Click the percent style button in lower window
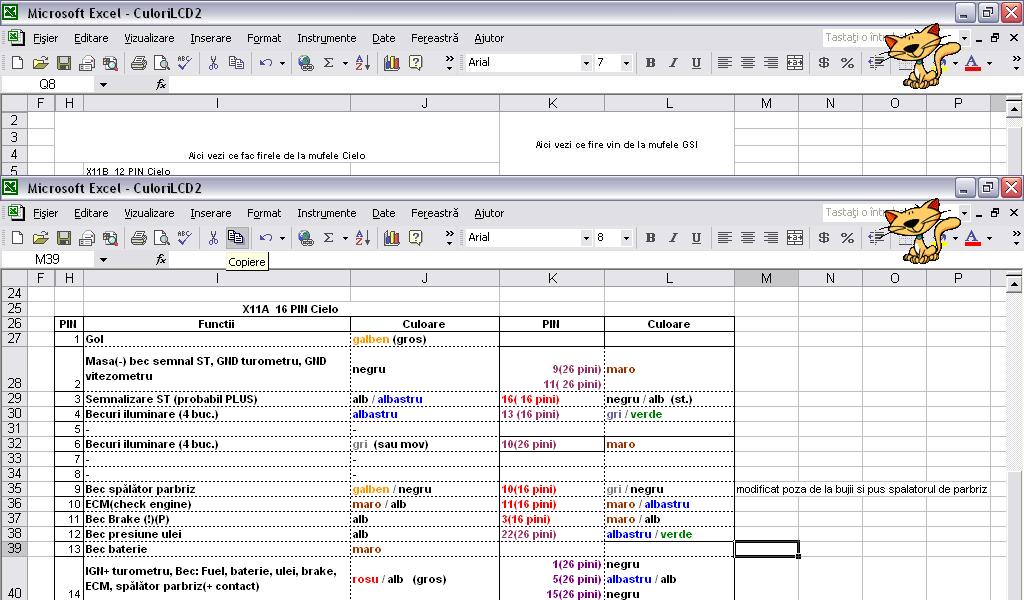The image size is (1024, 600). tap(847, 238)
